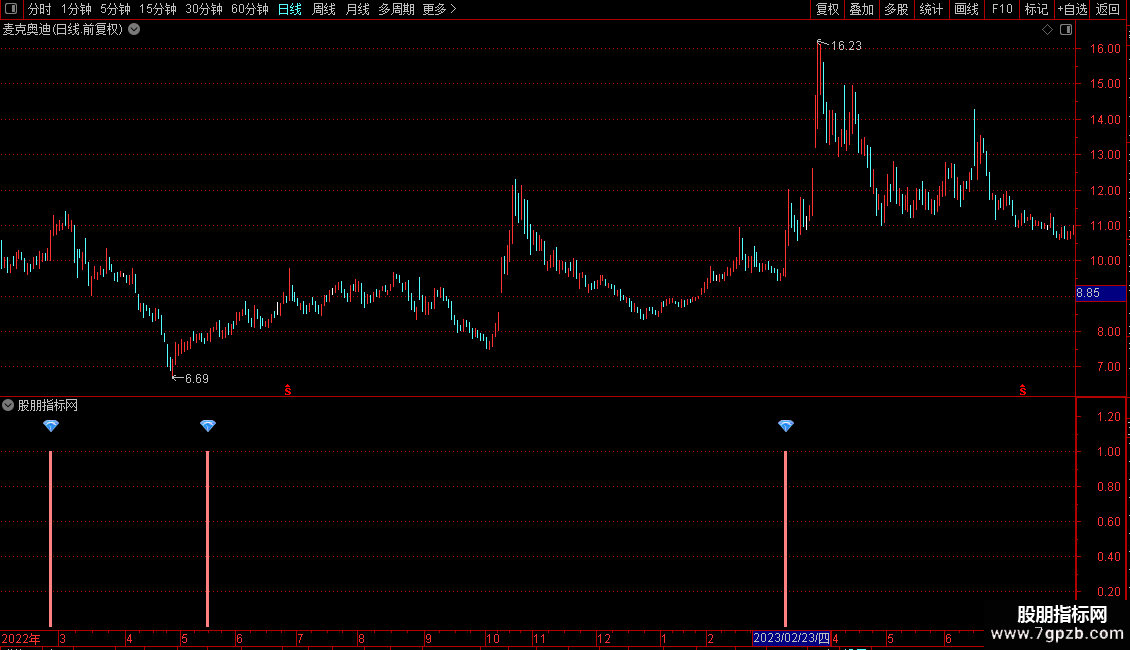Click the 1.00 indicator axis label

1108,452
